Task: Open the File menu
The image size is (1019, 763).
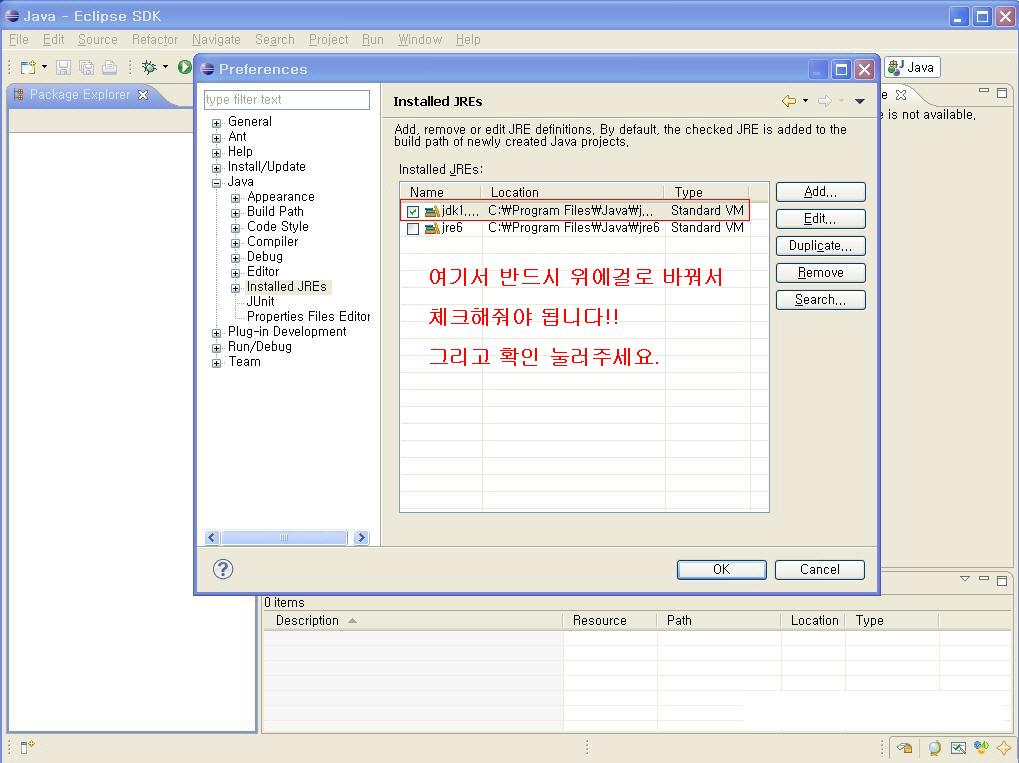Action: 18,40
